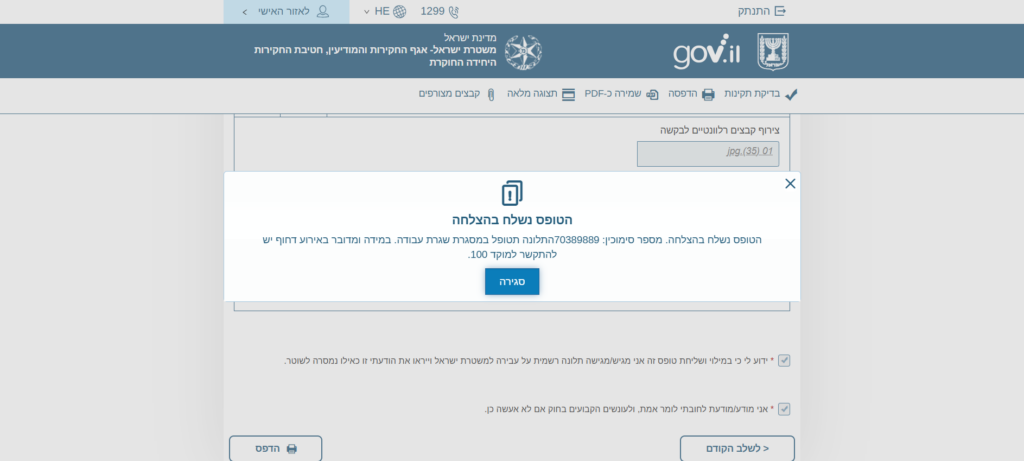This screenshot has height=461, width=1024.
Task: Click the printer icon in toolbar
Action: tap(709, 95)
